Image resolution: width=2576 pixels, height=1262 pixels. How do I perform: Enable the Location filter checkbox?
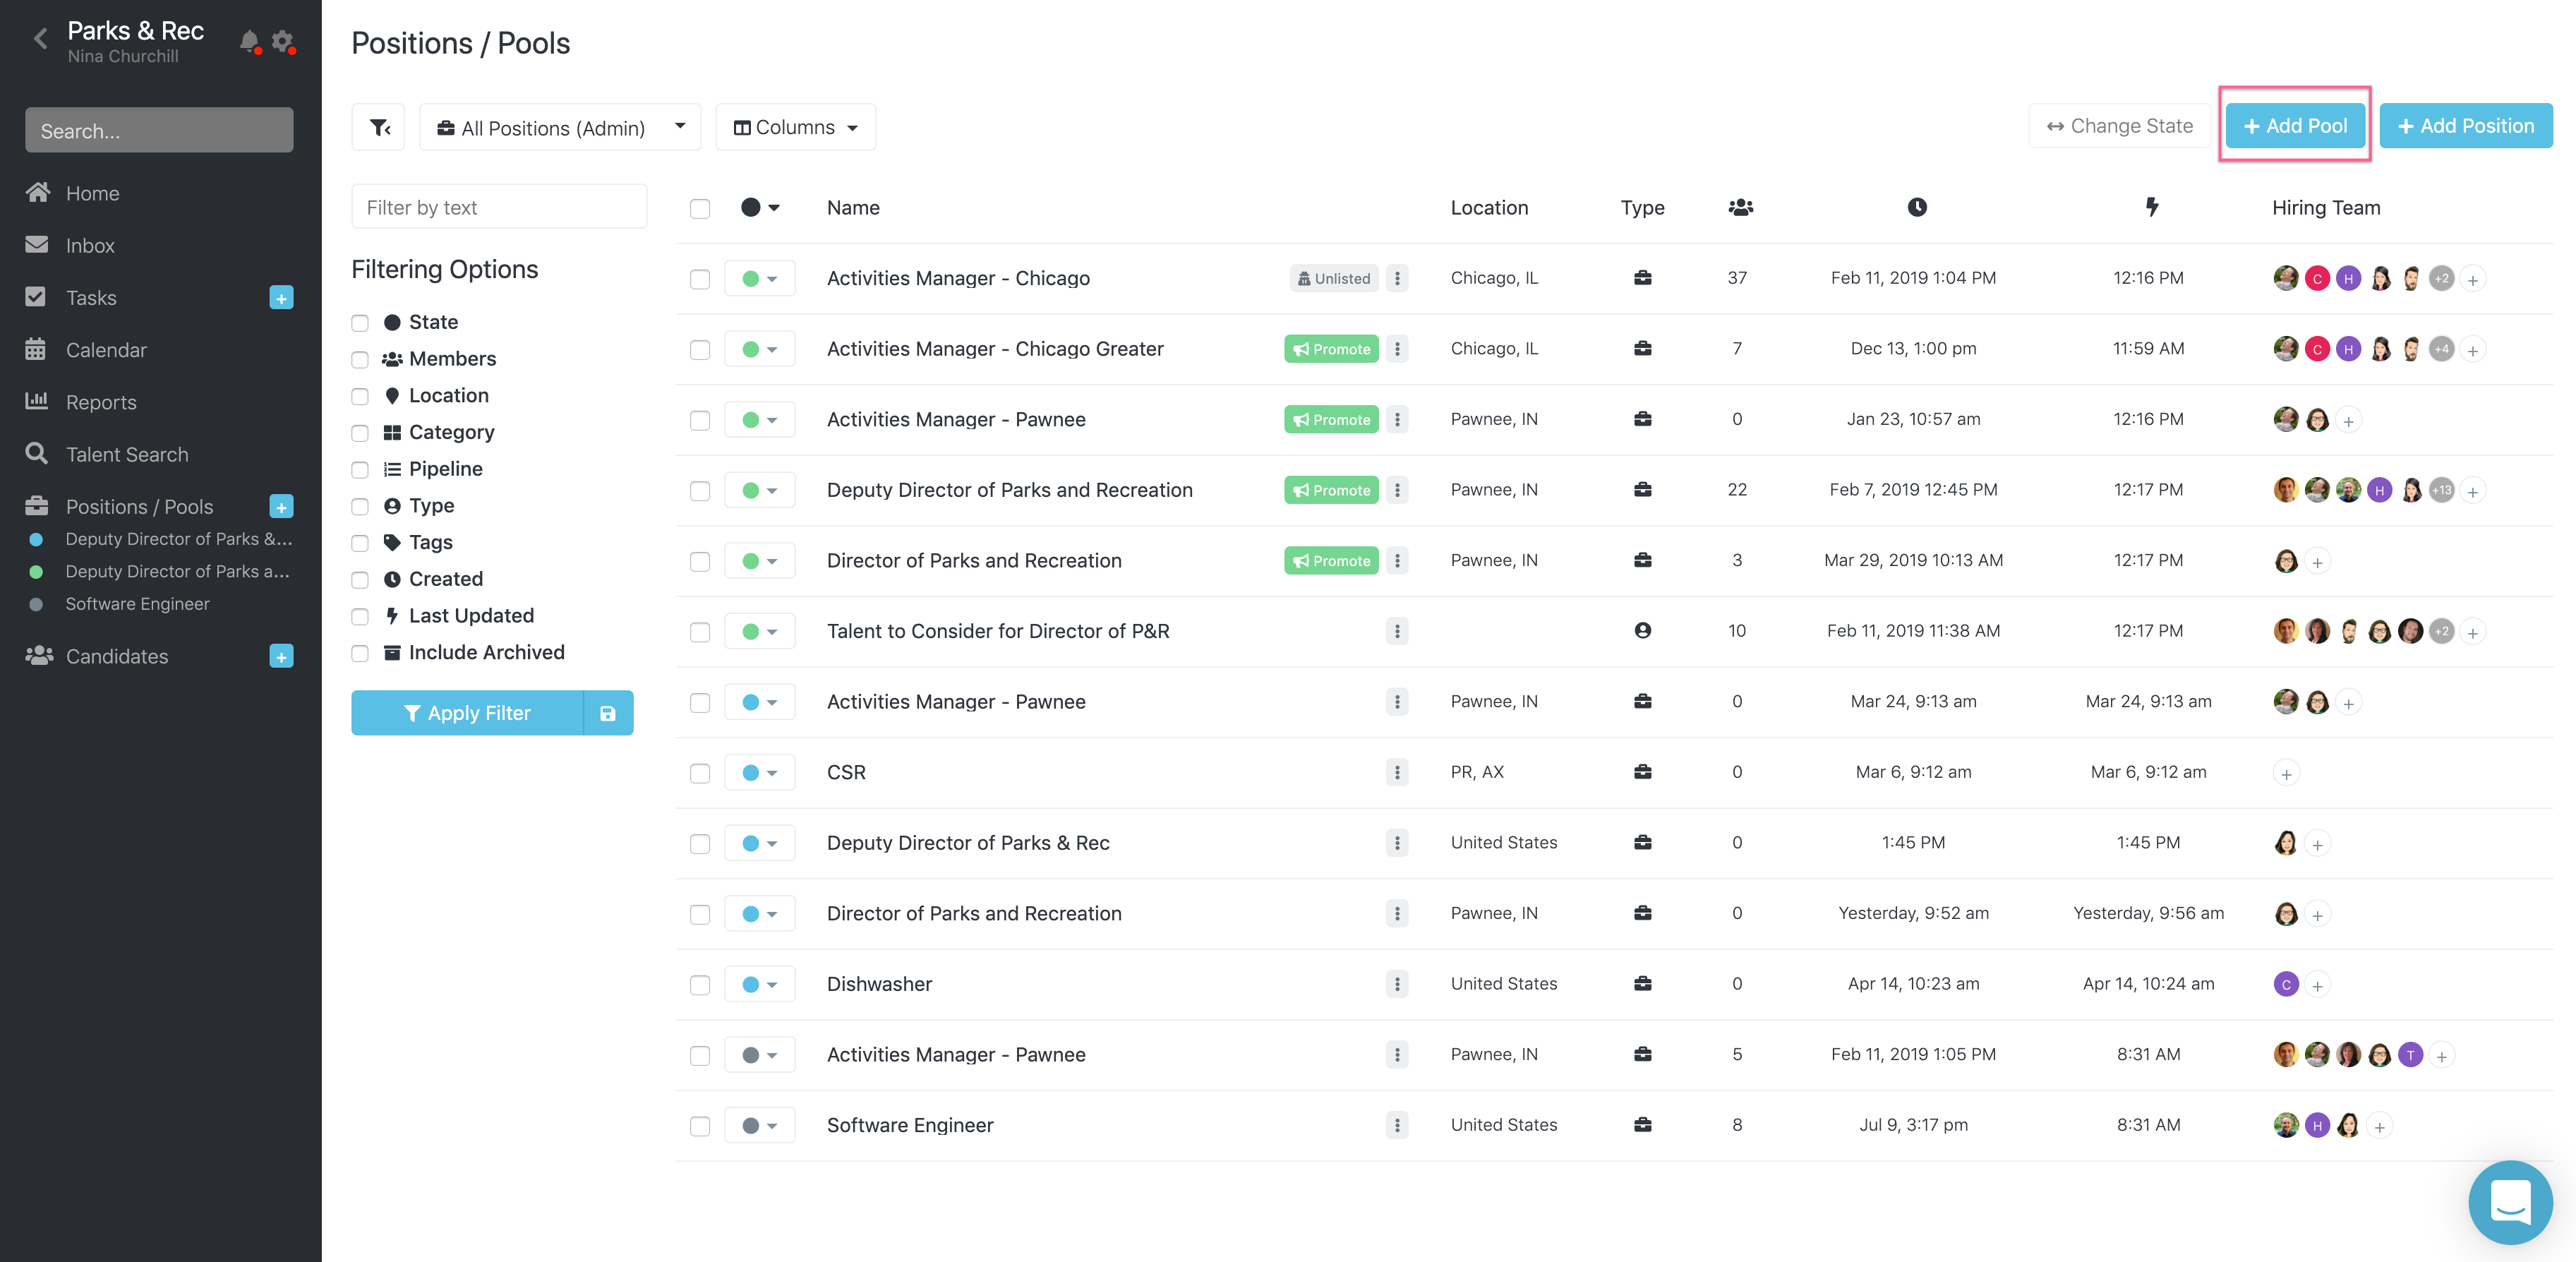click(x=360, y=396)
